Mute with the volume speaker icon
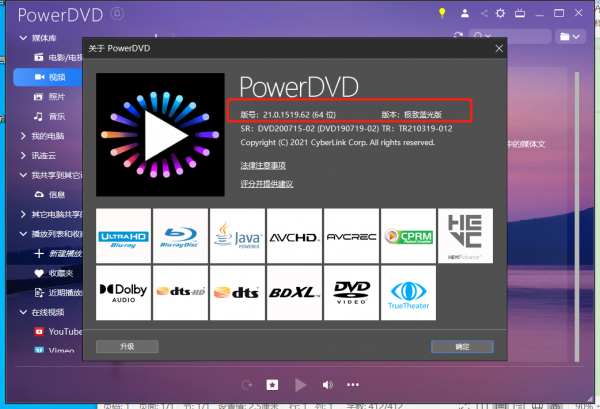The width and height of the screenshot is (600, 409). click(x=328, y=385)
